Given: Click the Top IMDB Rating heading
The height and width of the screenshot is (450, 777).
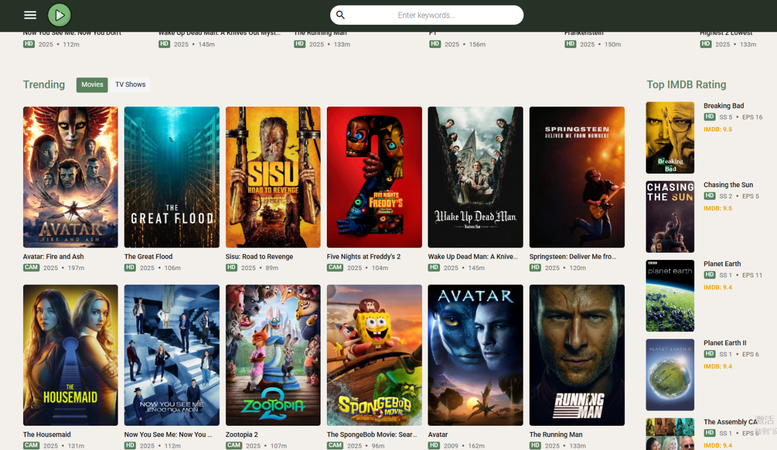Looking at the screenshot, I should [686, 85].
